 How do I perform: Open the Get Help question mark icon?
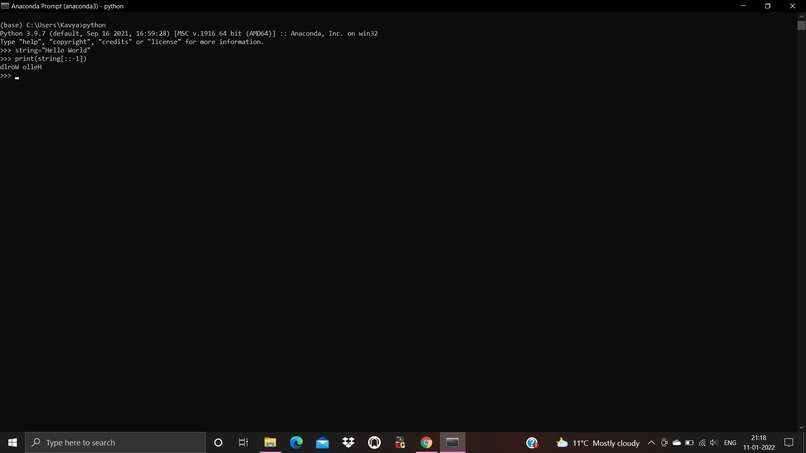coord(532,442)
